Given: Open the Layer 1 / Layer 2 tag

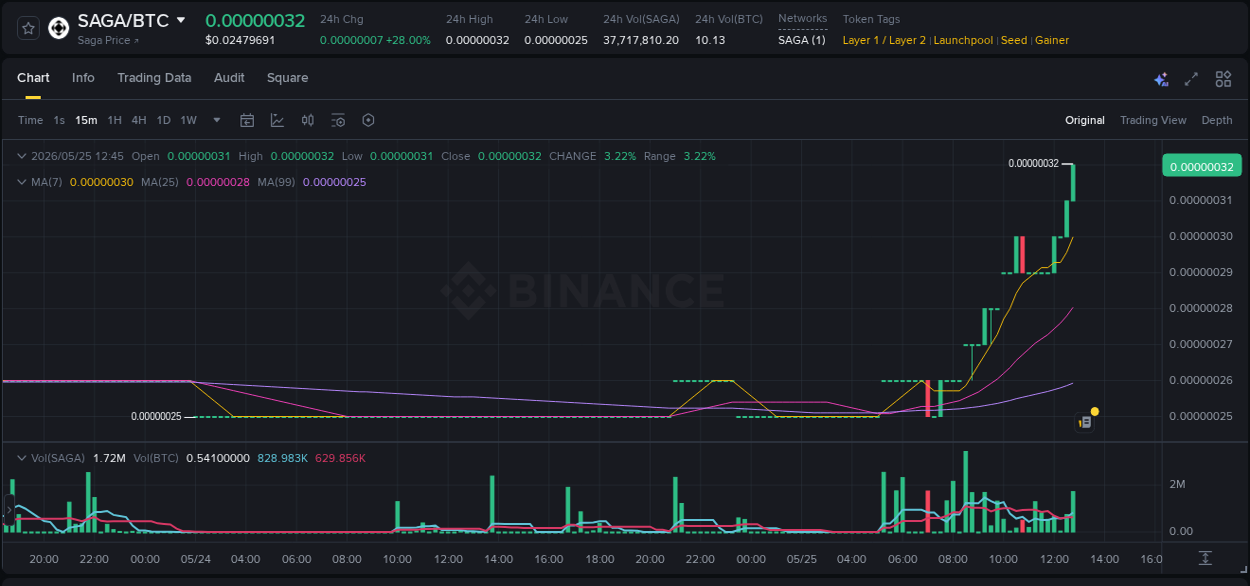Looking at the screenshot, I should (884, 40).
